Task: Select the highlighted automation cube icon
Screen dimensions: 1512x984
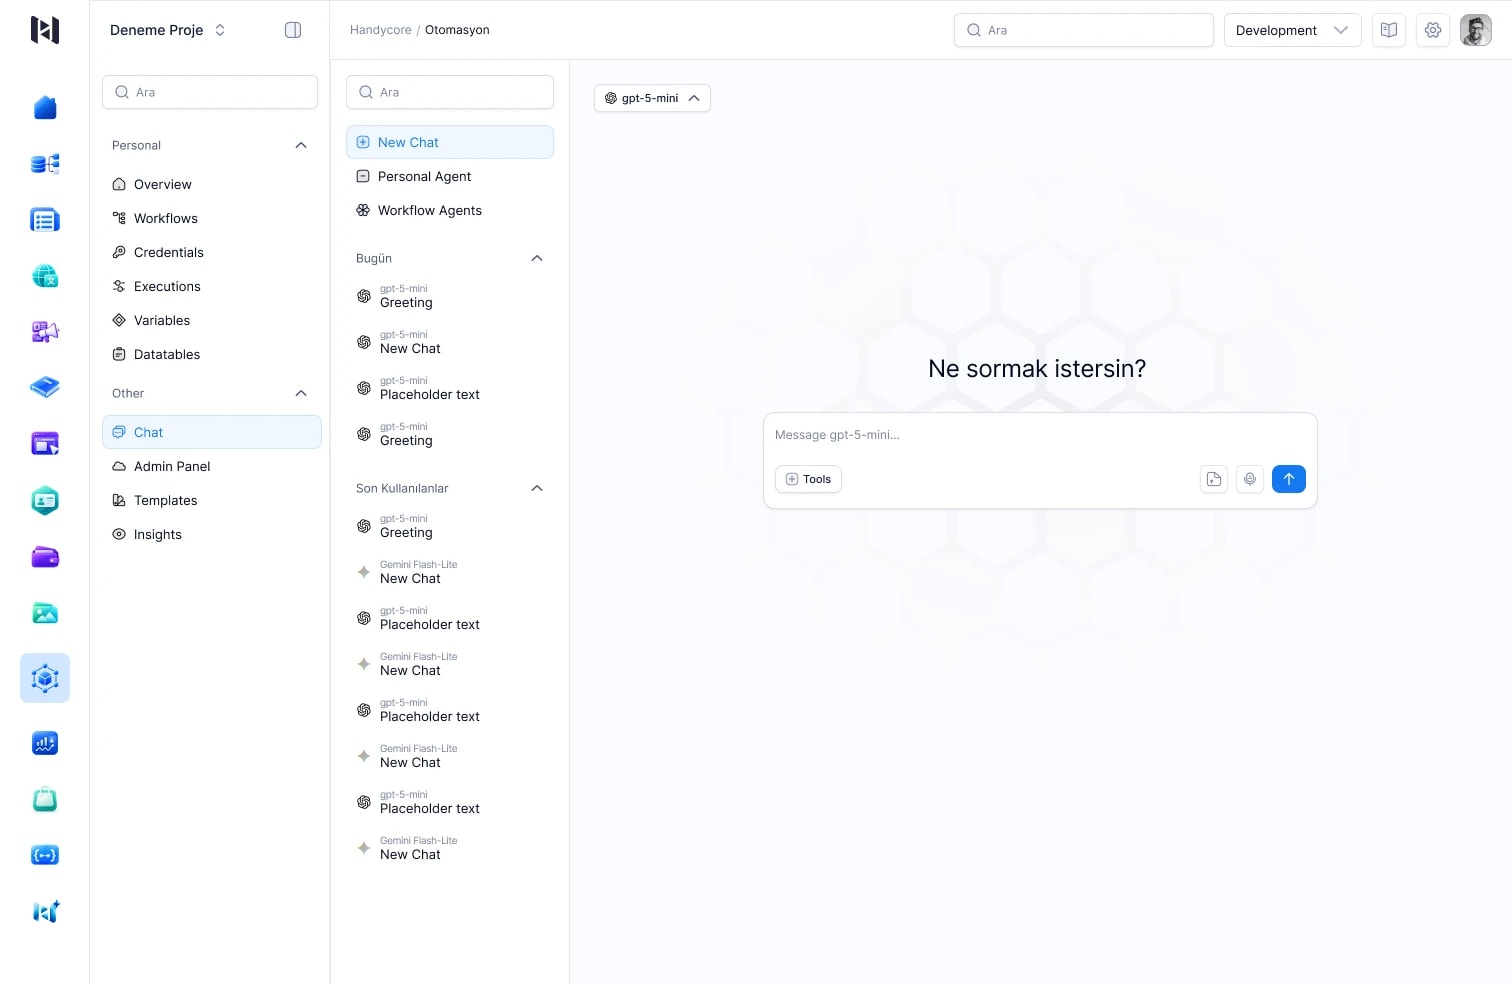Action: pos(45,678)
